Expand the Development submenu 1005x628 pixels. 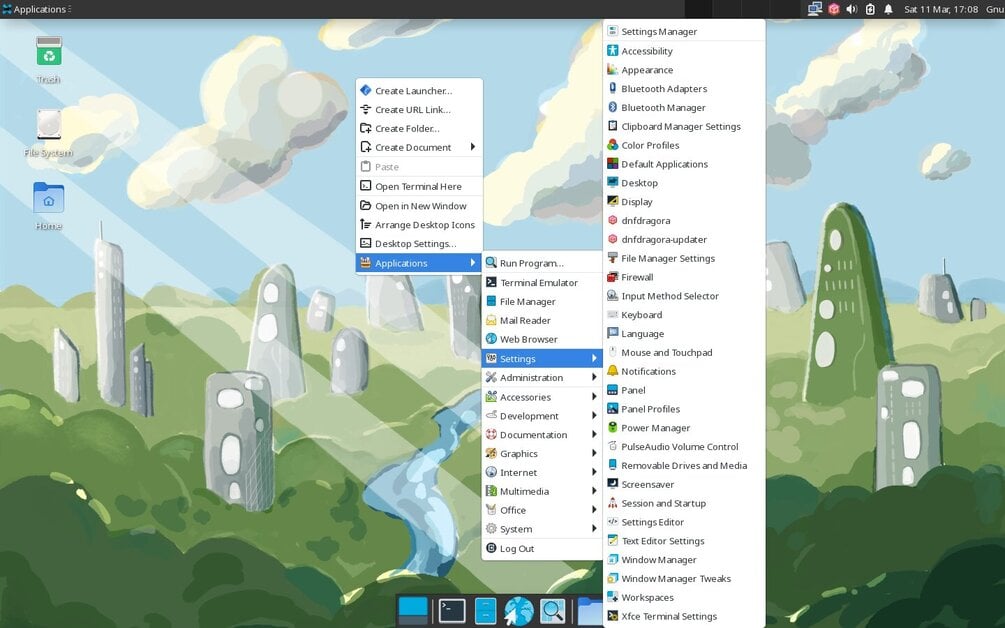tap(542, 416)
